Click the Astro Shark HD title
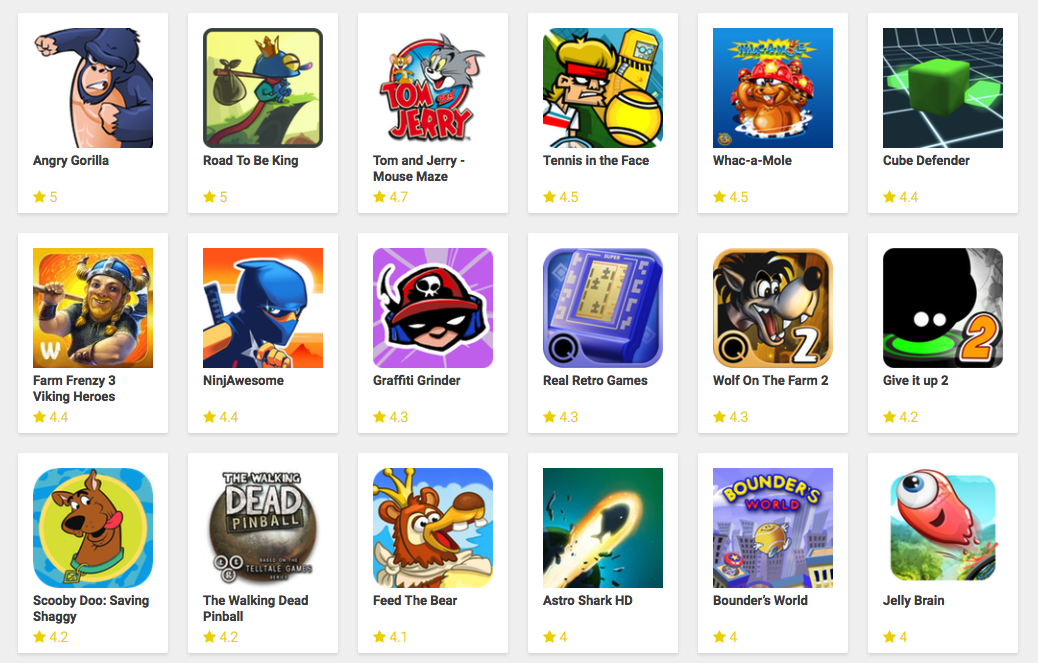This screenshot has width=1038, height=663. [588, 600]
